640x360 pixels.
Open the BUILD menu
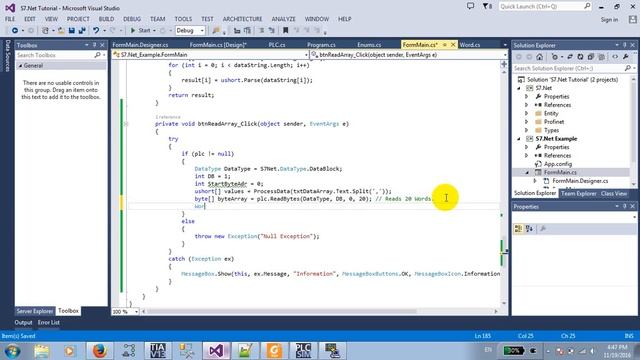click(x=106, y=19)
